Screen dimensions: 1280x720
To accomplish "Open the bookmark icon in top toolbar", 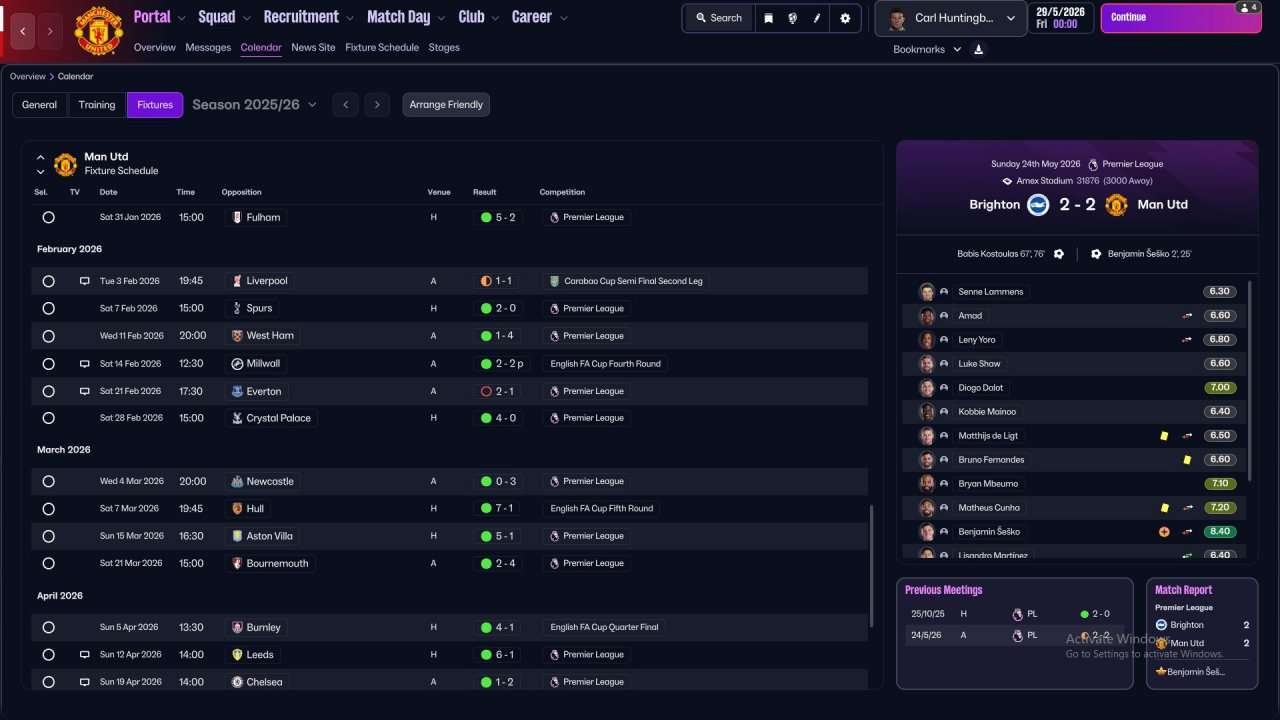I will coord(768,18).
